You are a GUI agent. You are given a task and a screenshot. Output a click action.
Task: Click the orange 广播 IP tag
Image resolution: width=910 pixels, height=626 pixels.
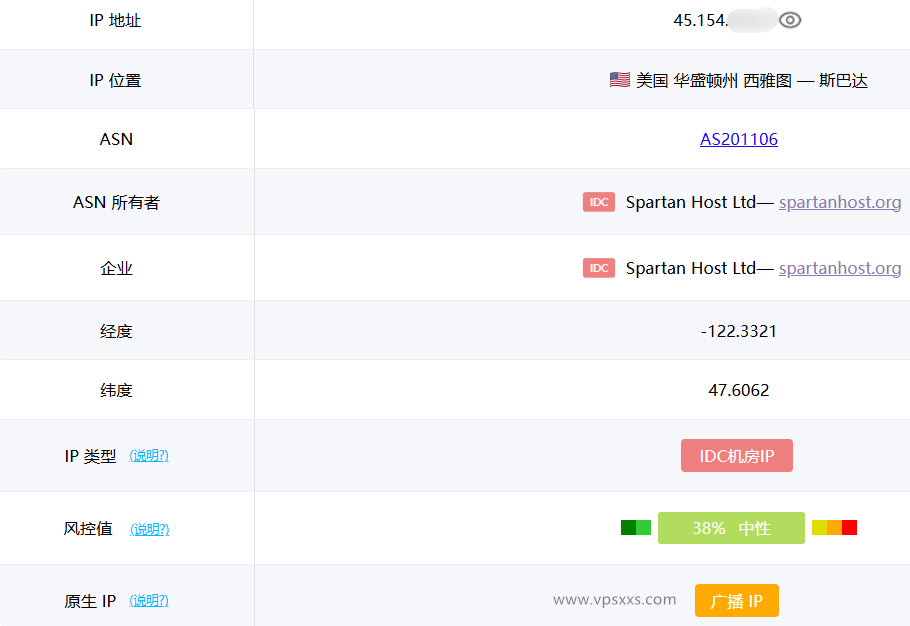tap(736, 601)
